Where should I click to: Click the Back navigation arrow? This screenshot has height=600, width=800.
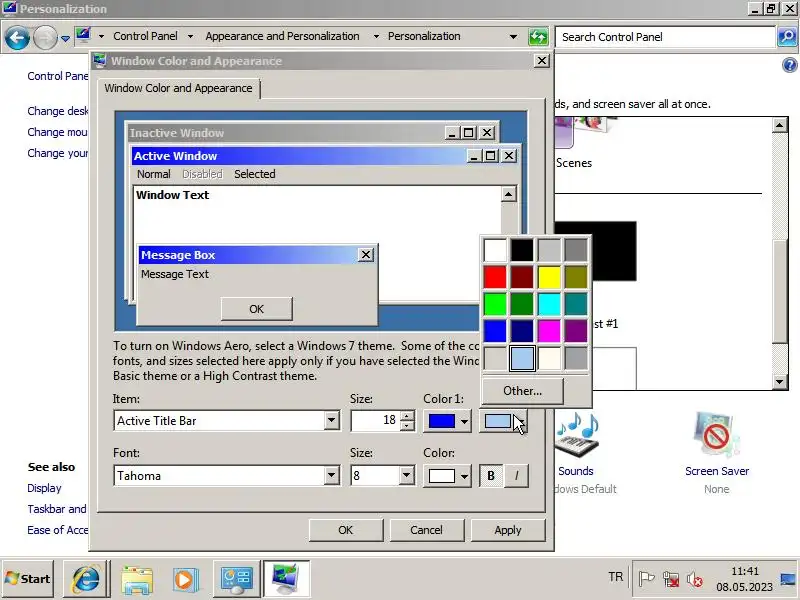17,37
